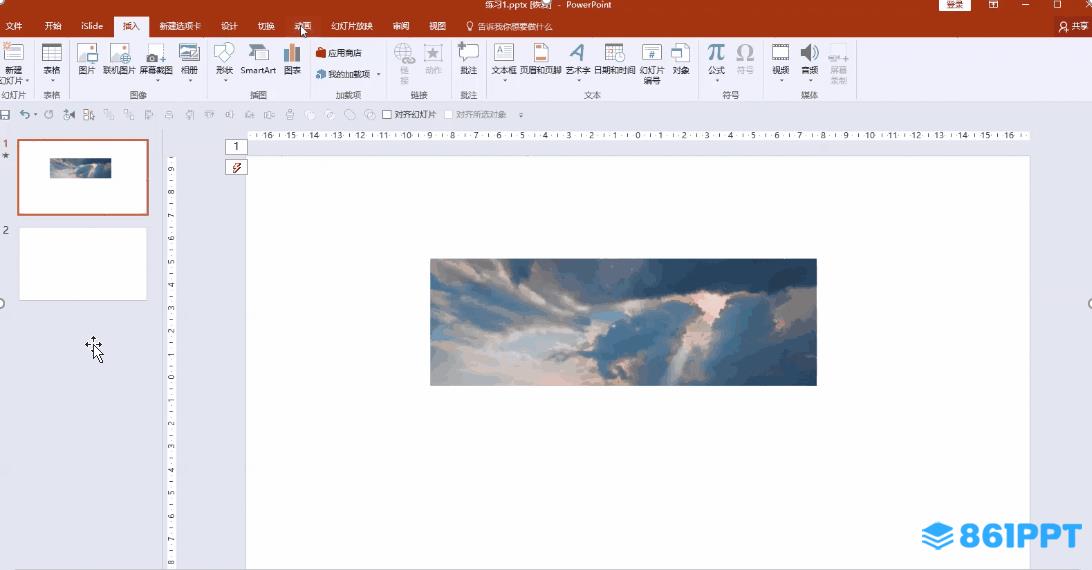Toggle the 对齐幻灯片 checkbox
1092x570 pixels.
pos(387,114)
